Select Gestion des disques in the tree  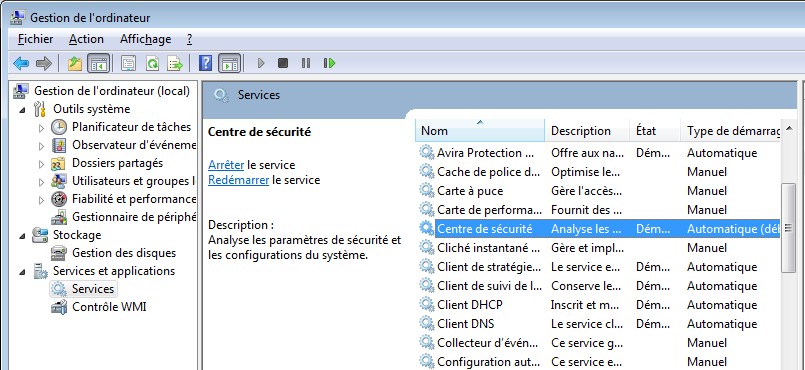124,253
